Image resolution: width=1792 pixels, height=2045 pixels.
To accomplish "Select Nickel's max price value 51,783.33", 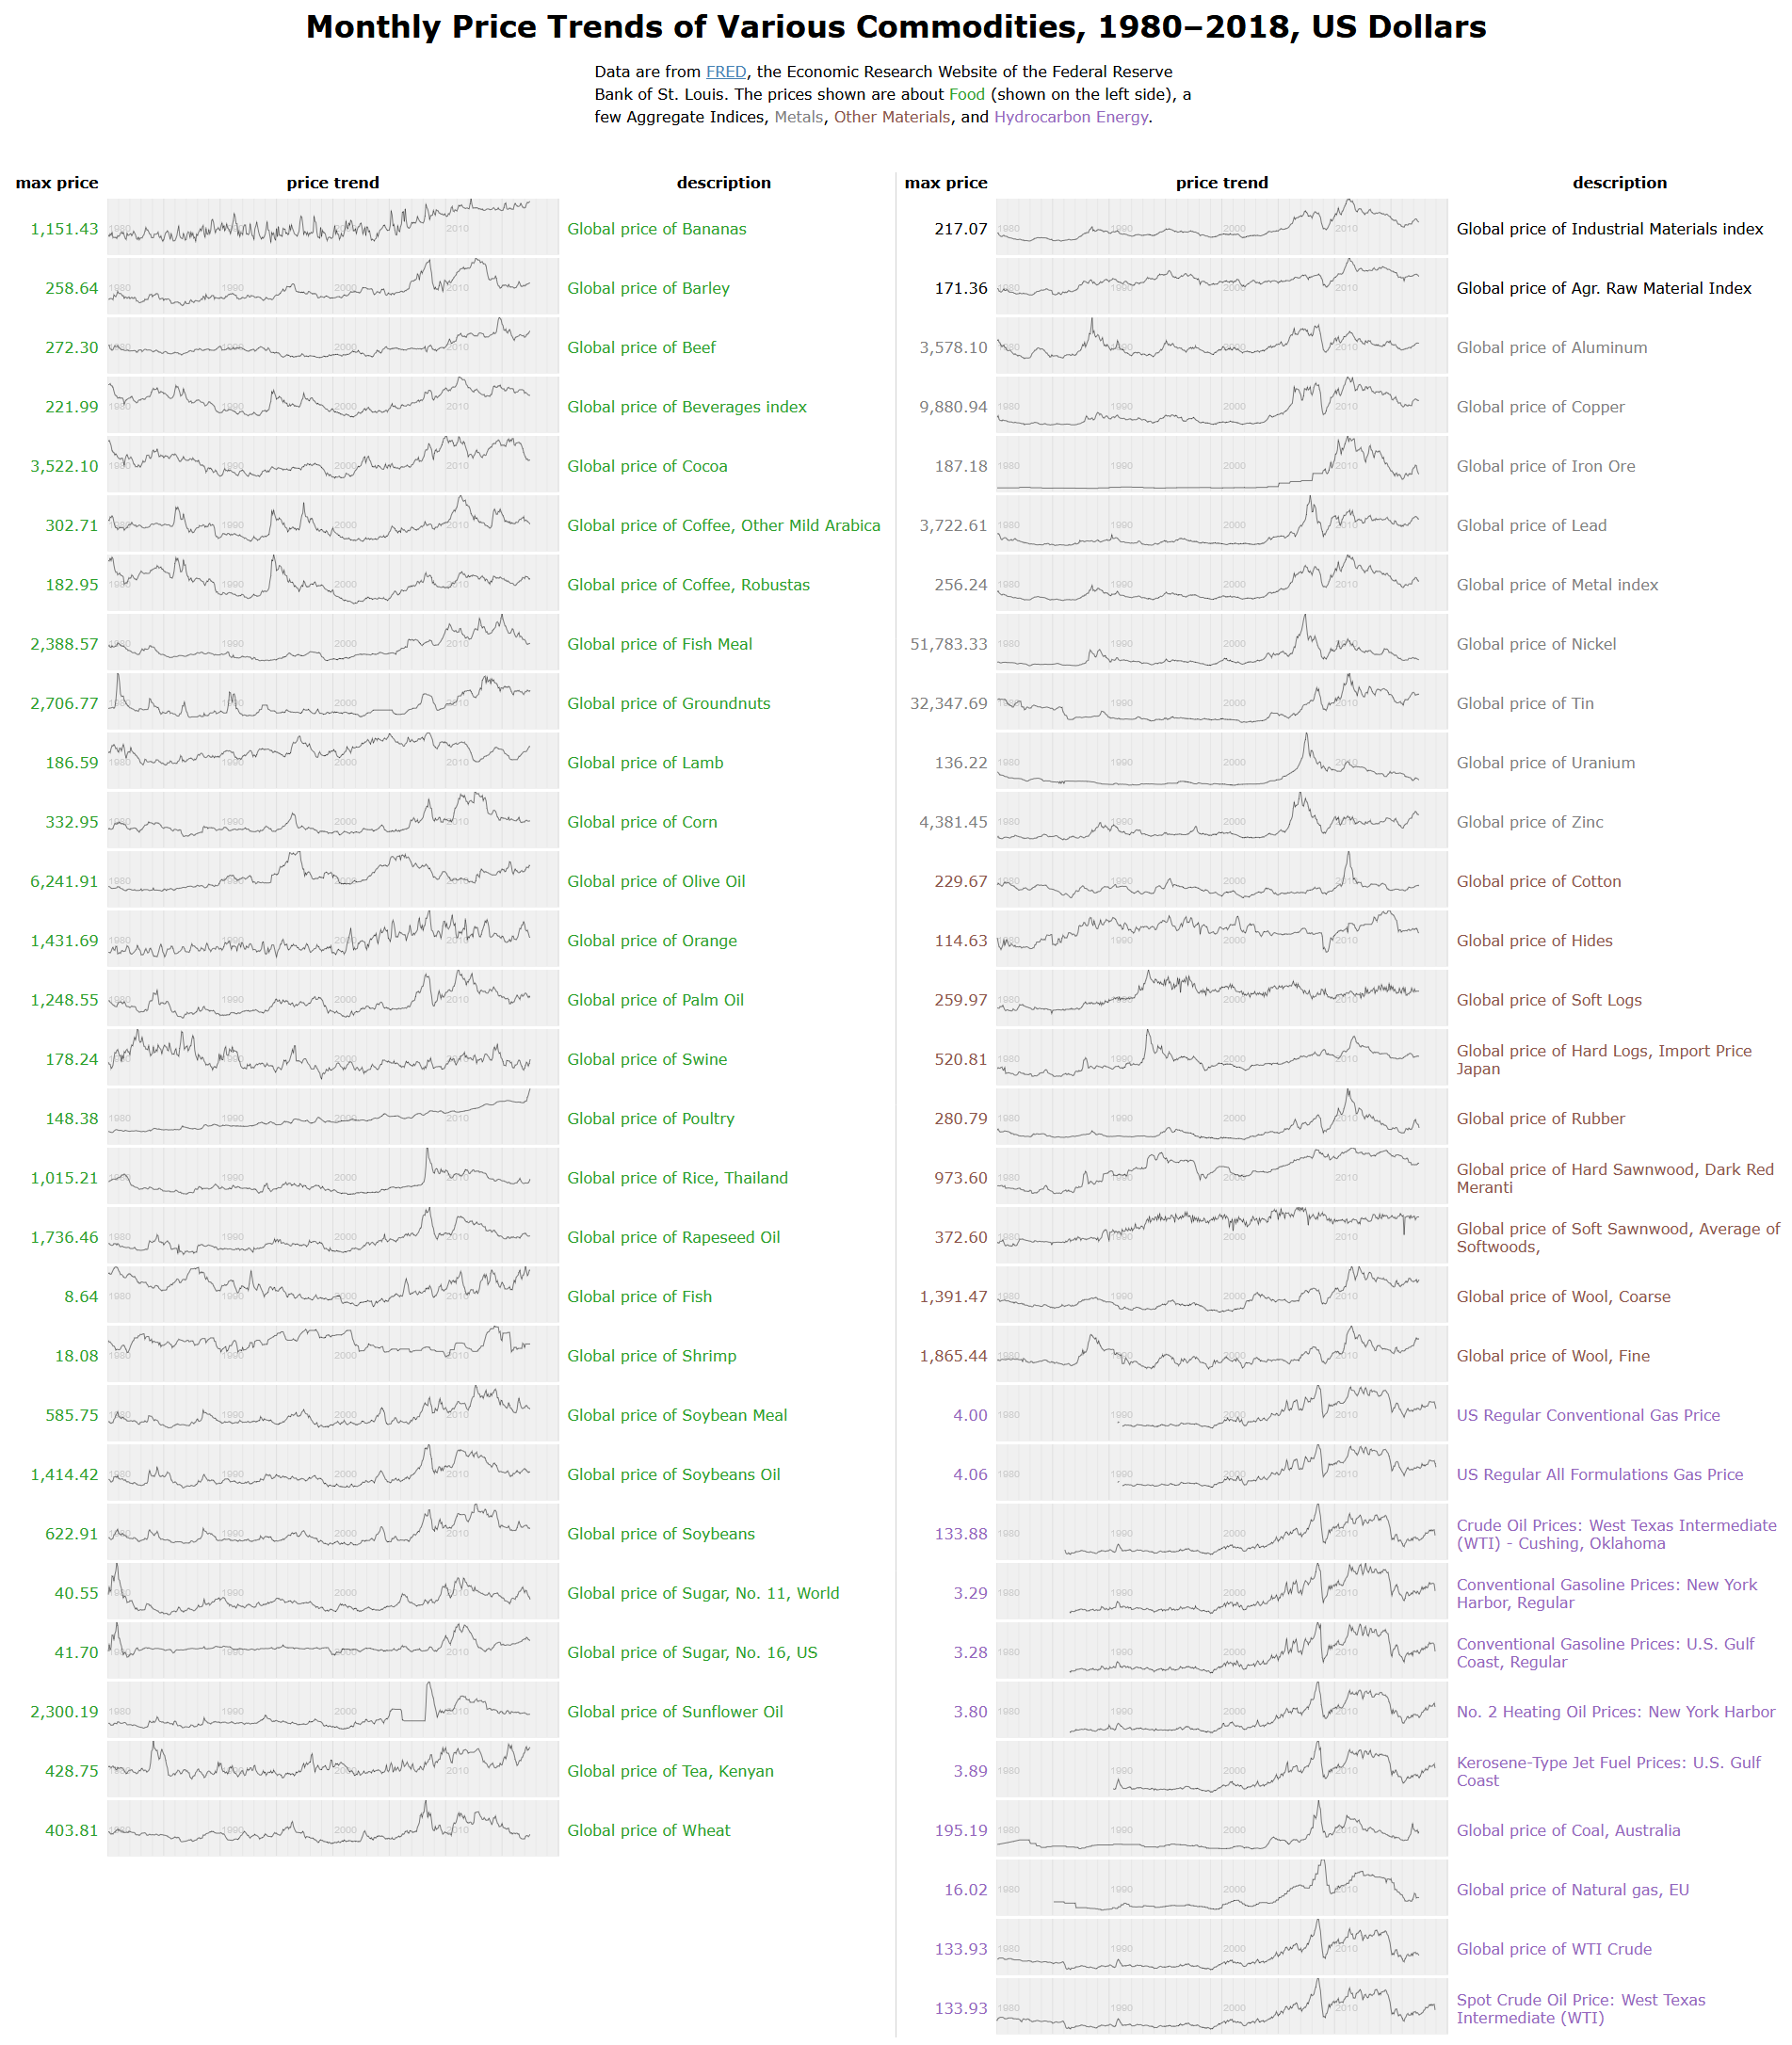I will tap(948, 644).
